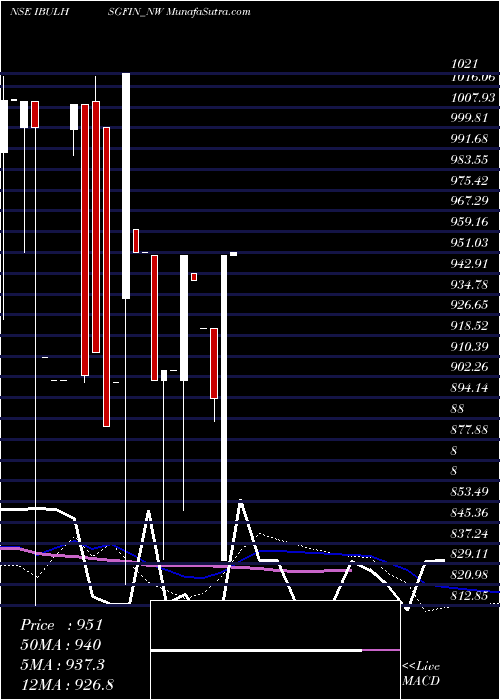Click the 967.29 axis value
This screenshot has height=700, width=500.
click(x=469, y=201)
